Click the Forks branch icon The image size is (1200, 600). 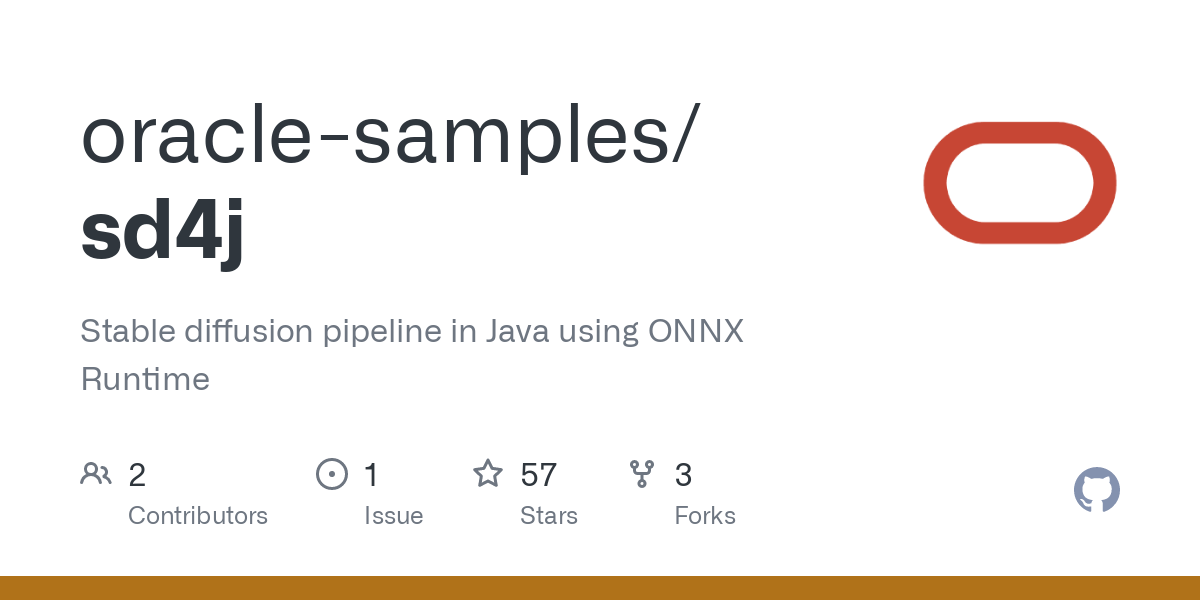pyautogui.click(x=642, y=474)
